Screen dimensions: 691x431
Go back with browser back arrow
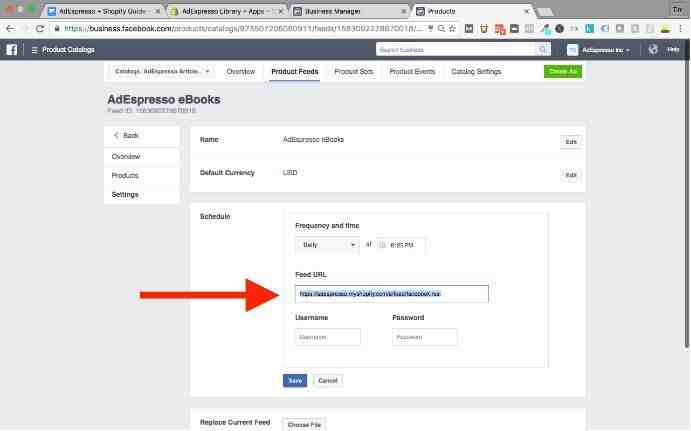10,29
